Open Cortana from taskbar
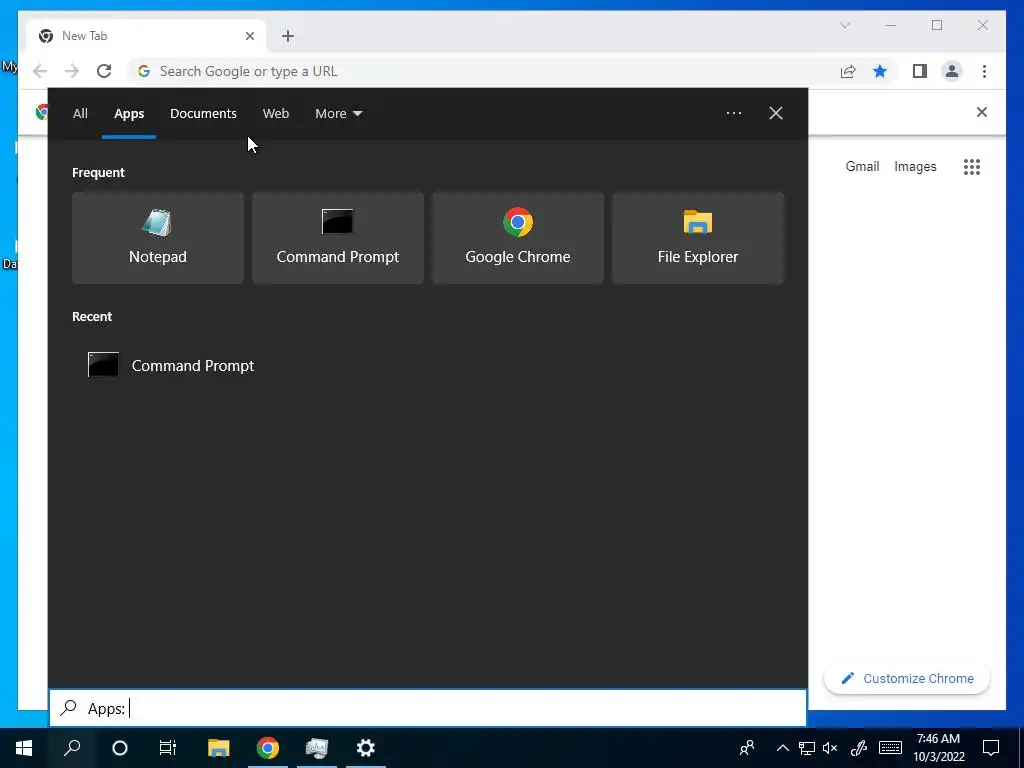 point(120,748)
